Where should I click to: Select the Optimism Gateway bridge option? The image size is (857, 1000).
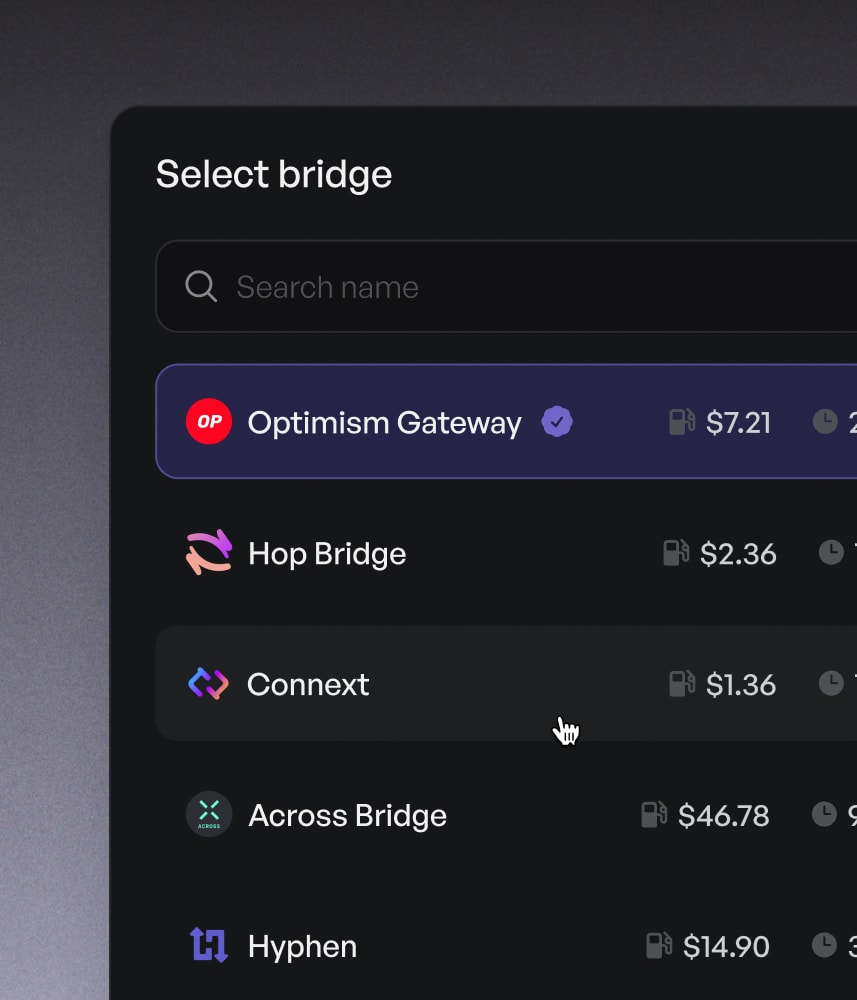385,423
